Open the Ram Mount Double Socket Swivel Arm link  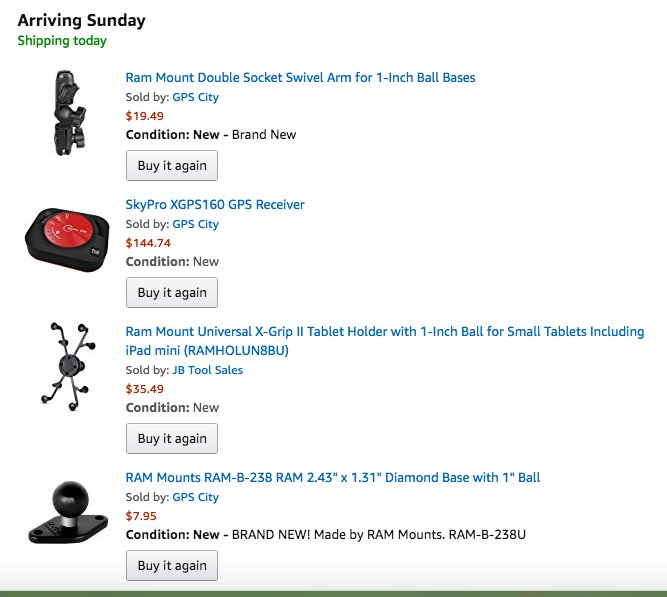[300, 77]
